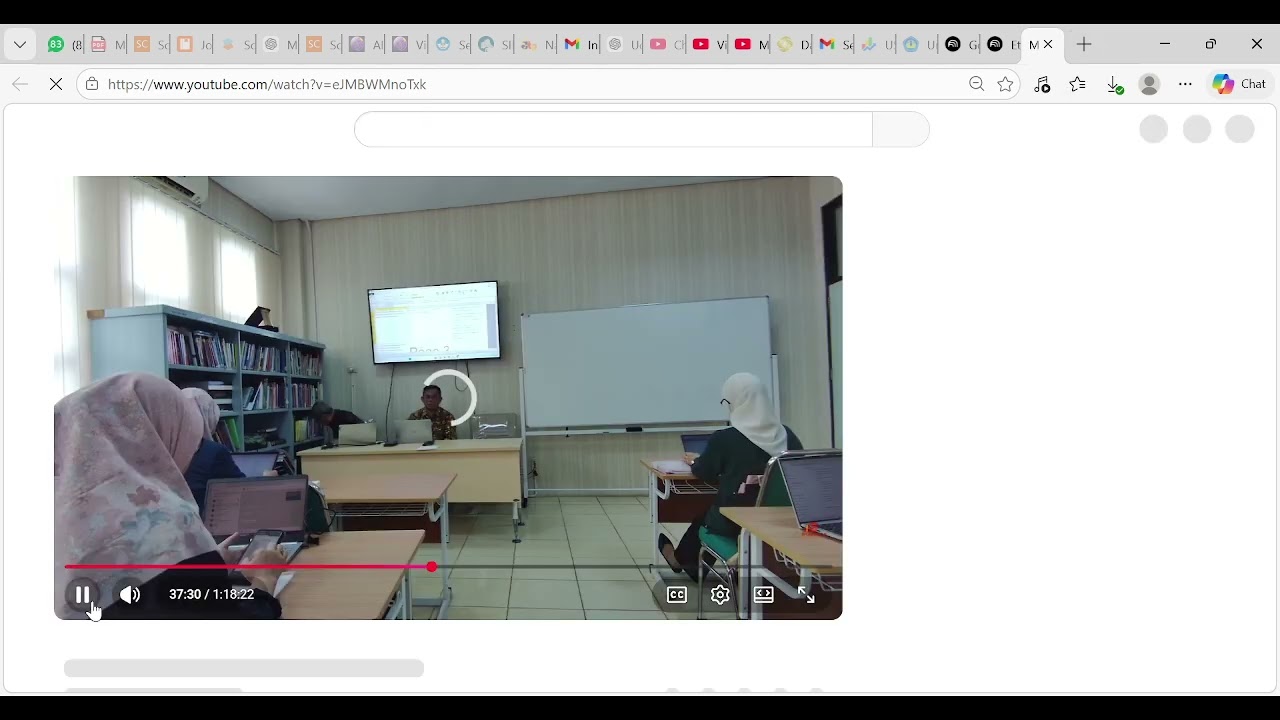Viewport: 1280px width, 720px height.
Task: Open Copilot Chat
Action: [x=1240, y=84]
